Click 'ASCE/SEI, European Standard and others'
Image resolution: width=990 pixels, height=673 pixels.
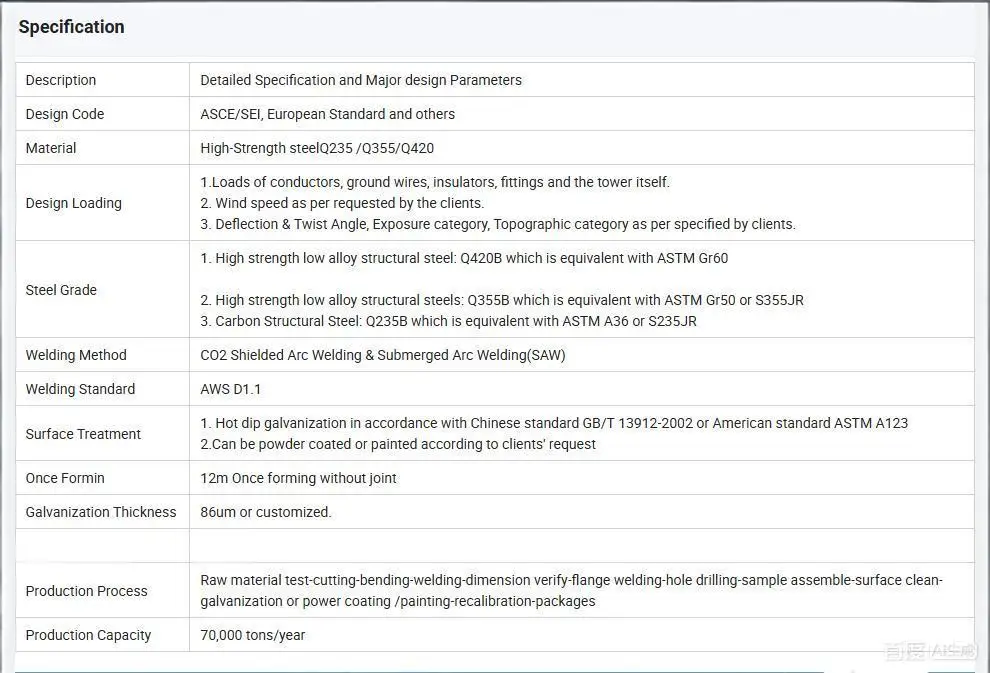coord(327,114)
